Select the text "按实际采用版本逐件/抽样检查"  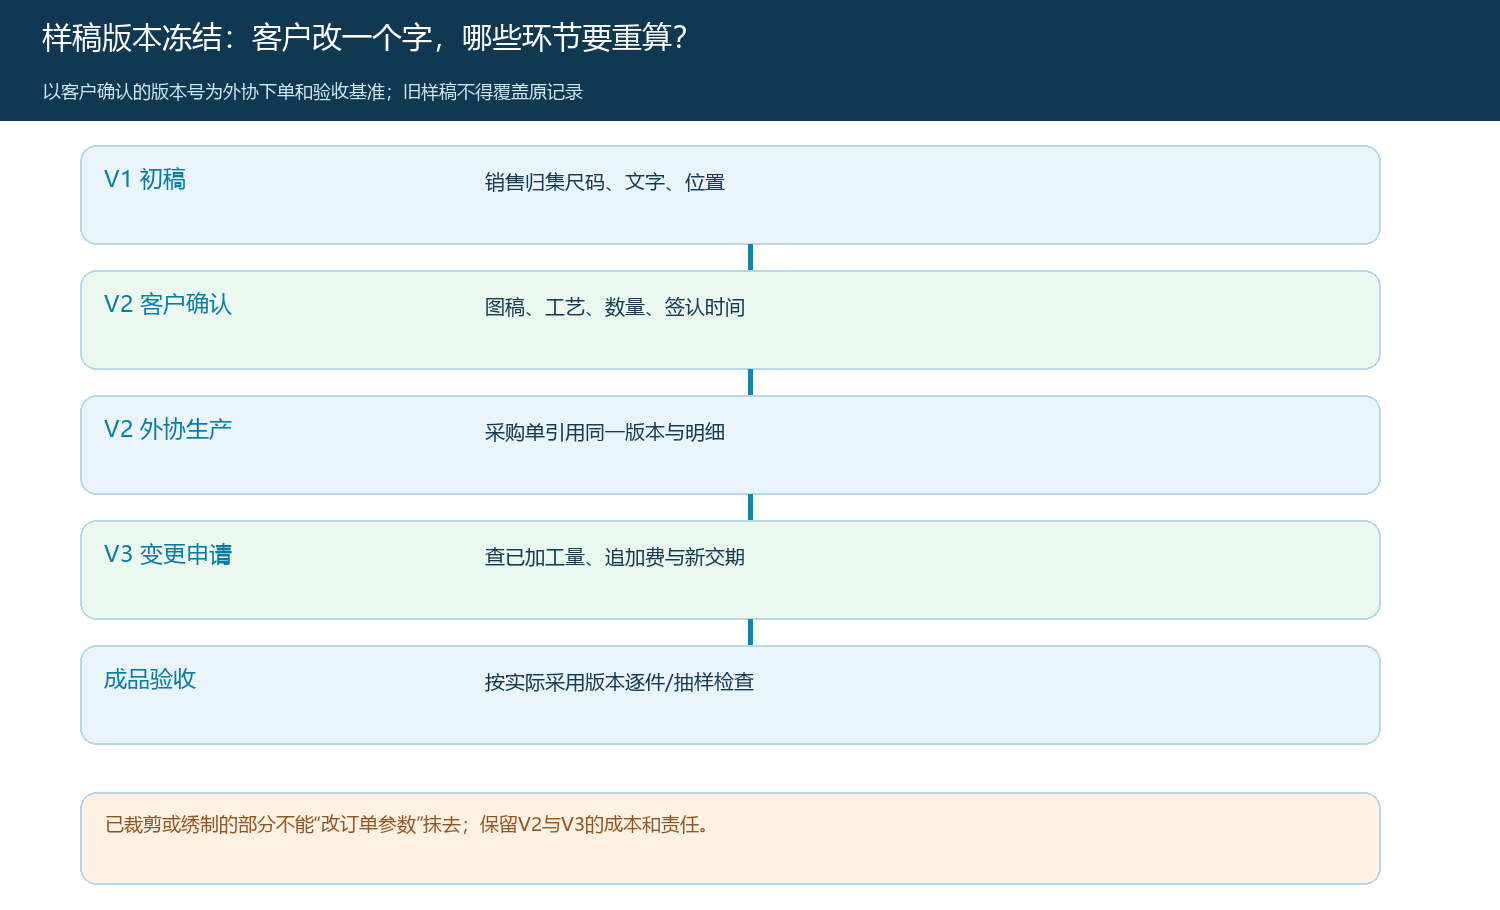[619, 682]
